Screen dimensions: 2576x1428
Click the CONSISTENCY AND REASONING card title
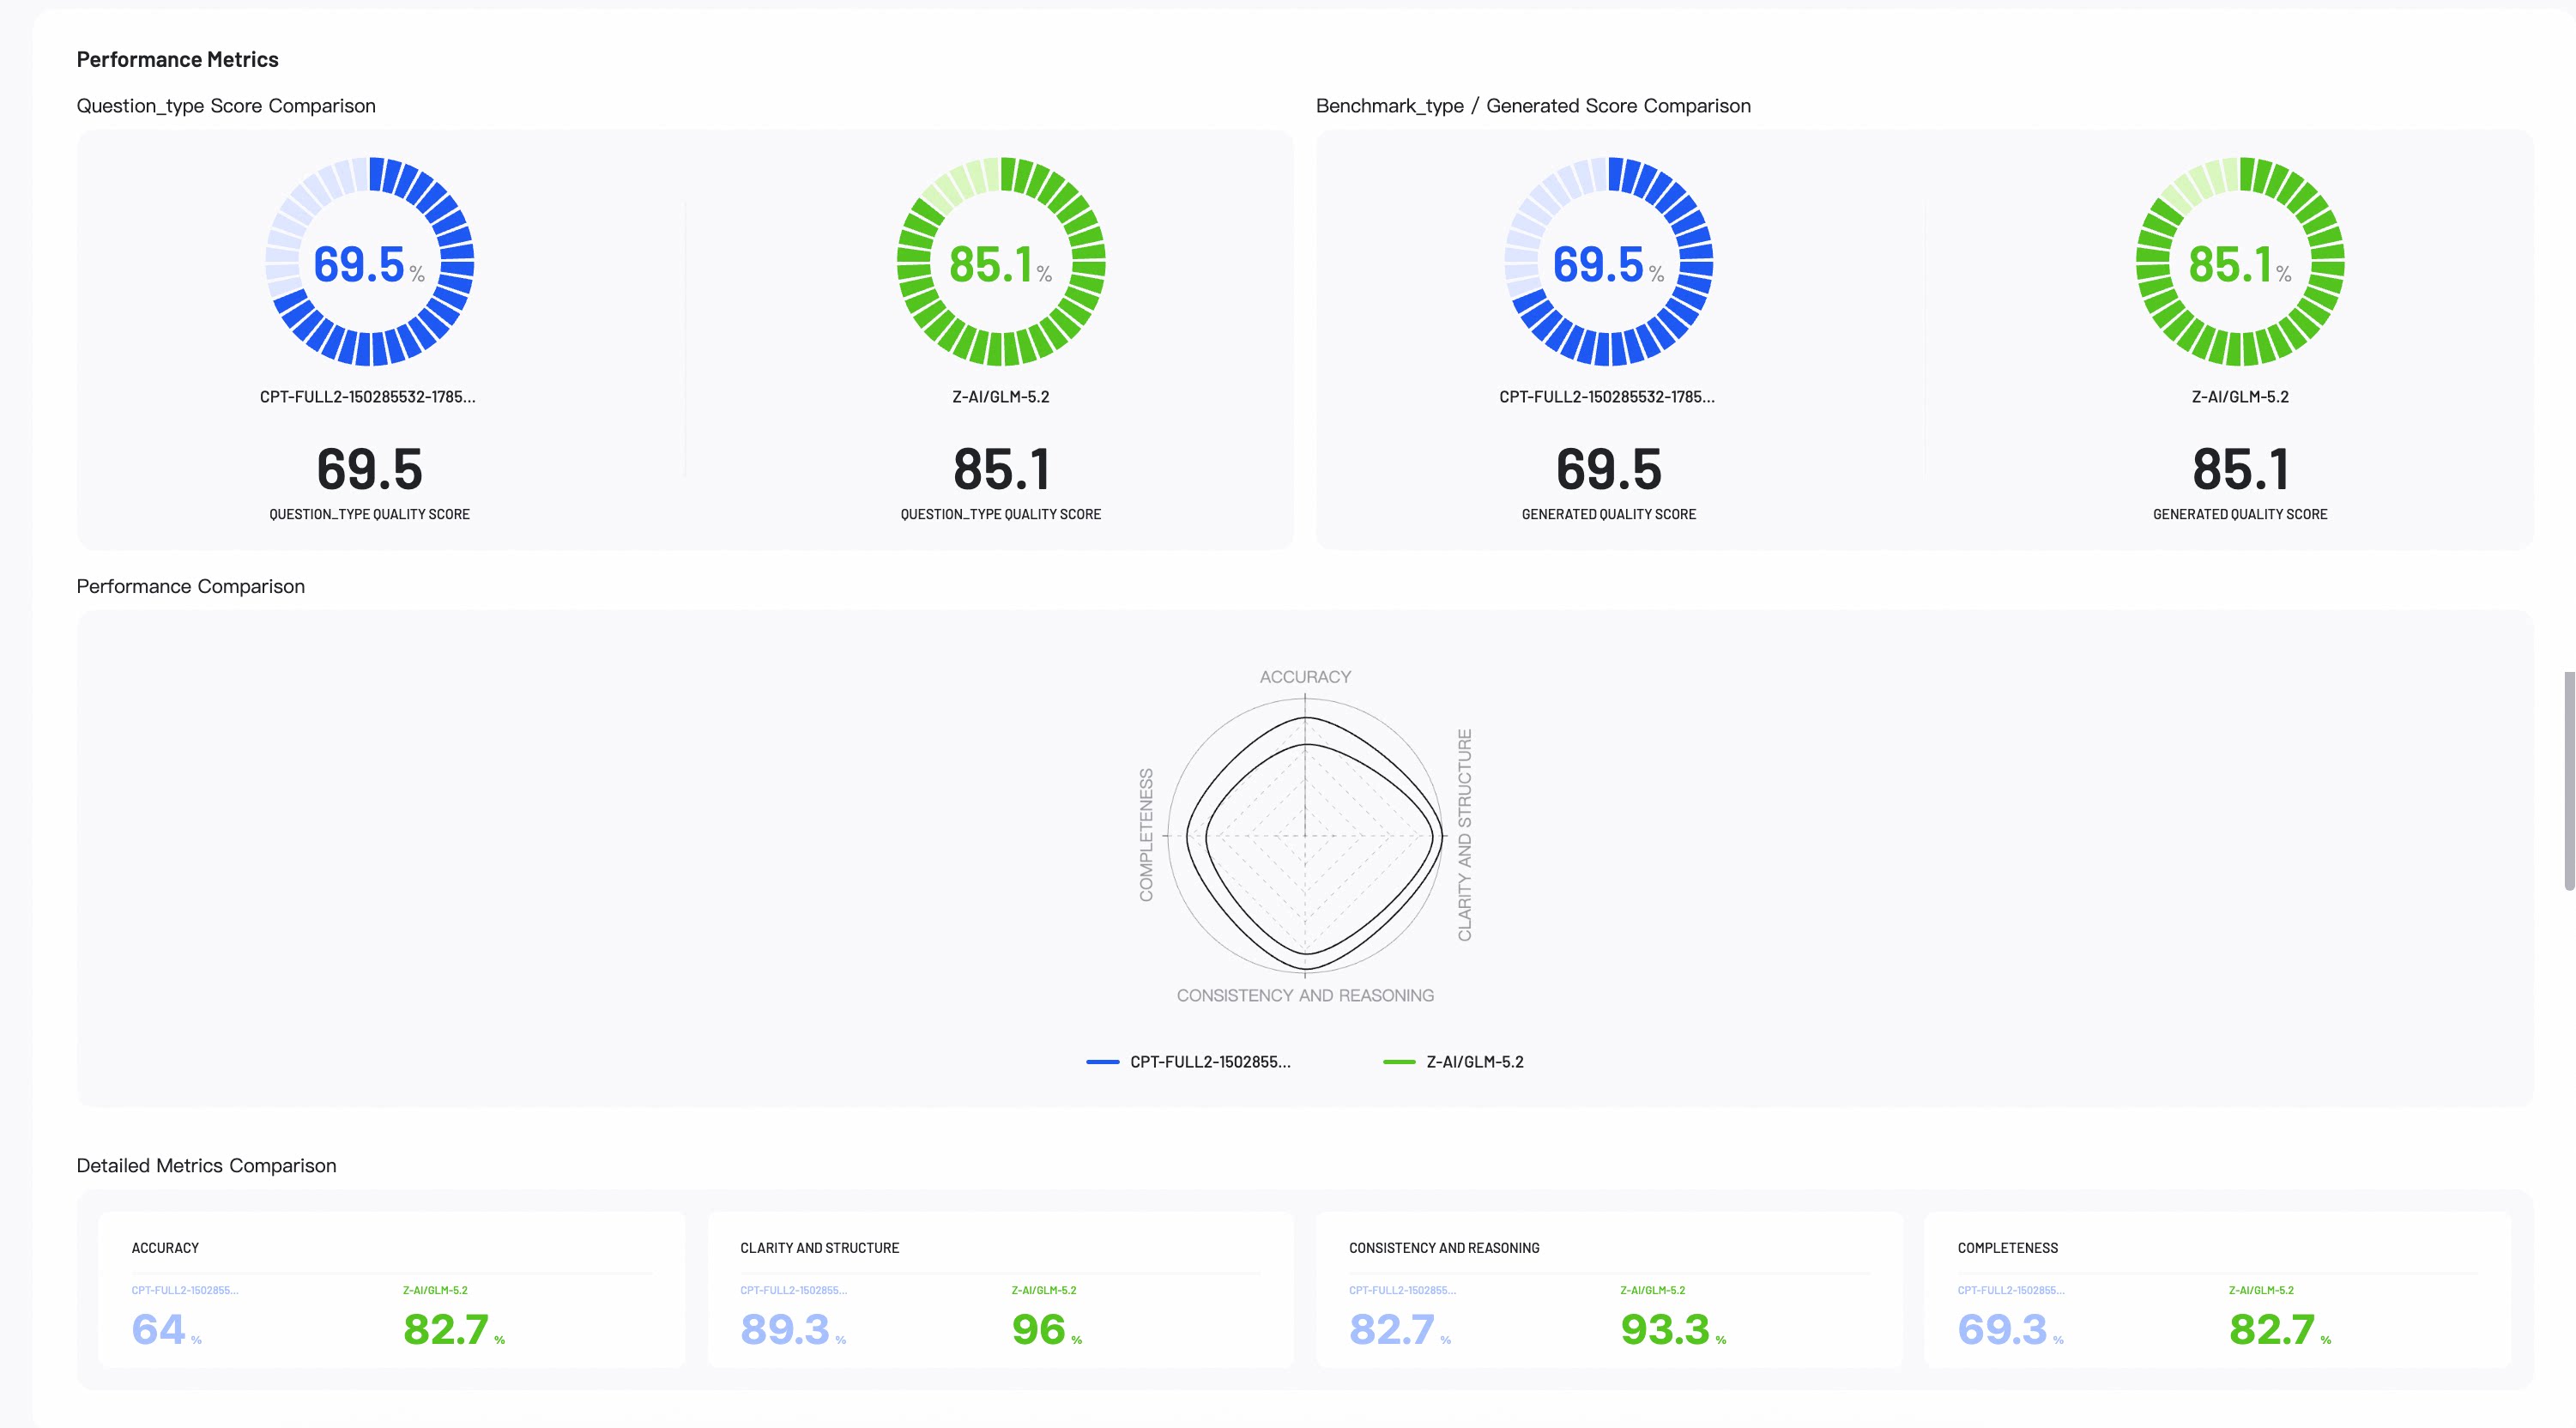[1444, 1248]
